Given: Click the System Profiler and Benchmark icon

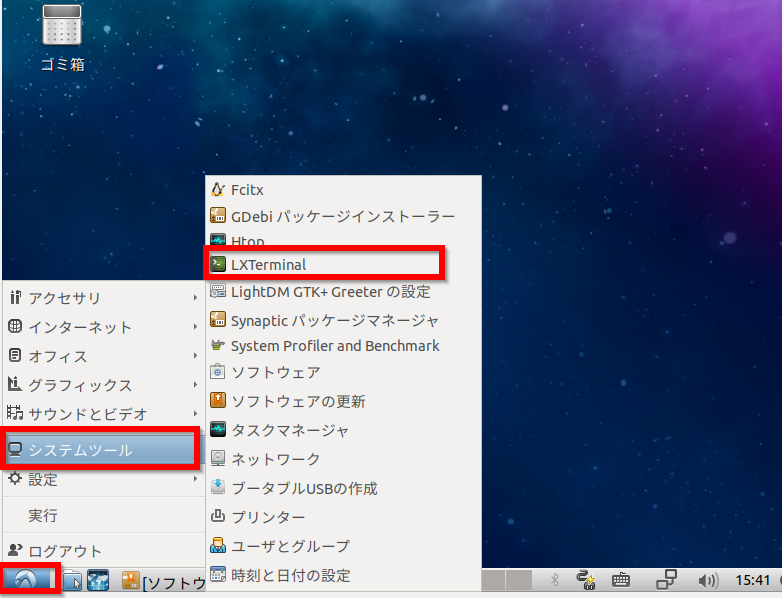Looking at the screenshot, I should tap(217, 345).
